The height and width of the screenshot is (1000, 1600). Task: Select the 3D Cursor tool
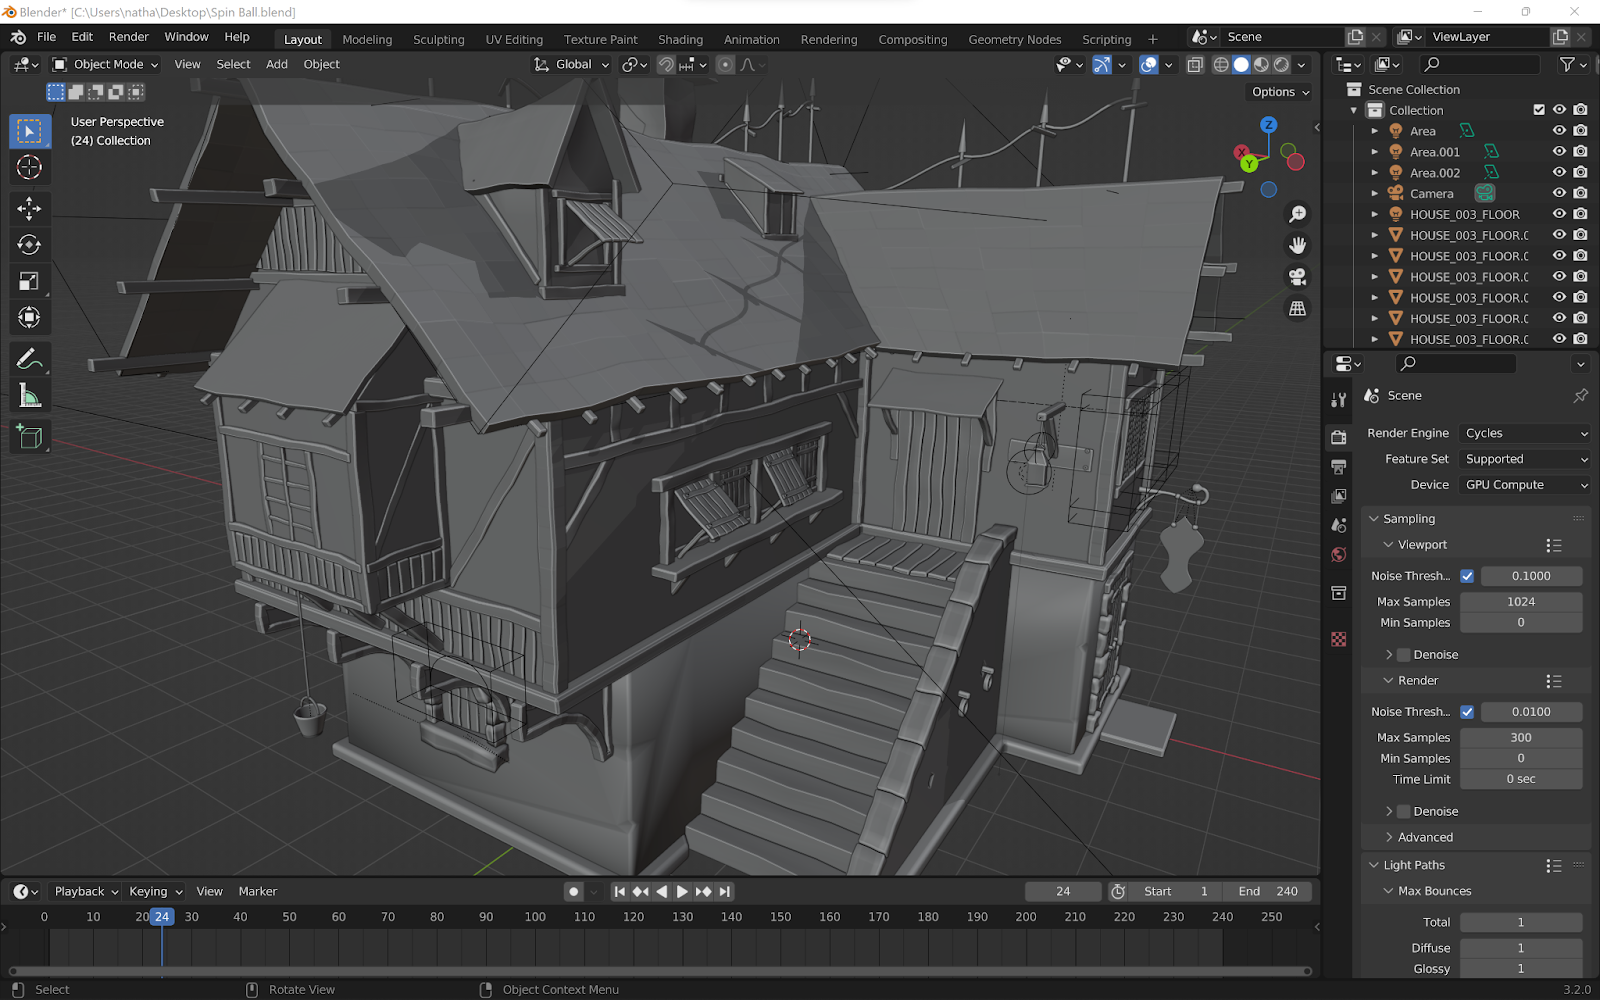29,168
